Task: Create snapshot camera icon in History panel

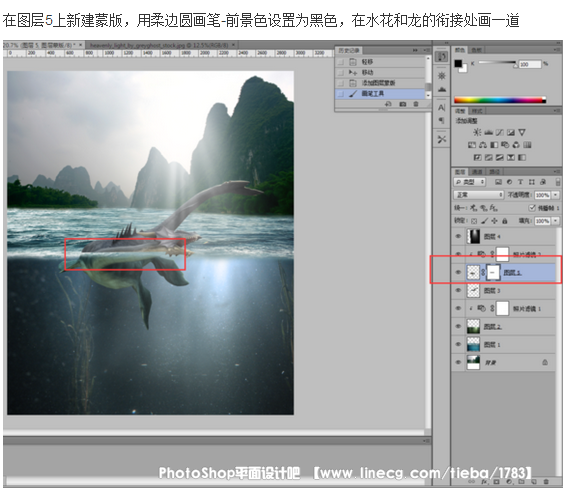Action: click(x=403, y=104)
